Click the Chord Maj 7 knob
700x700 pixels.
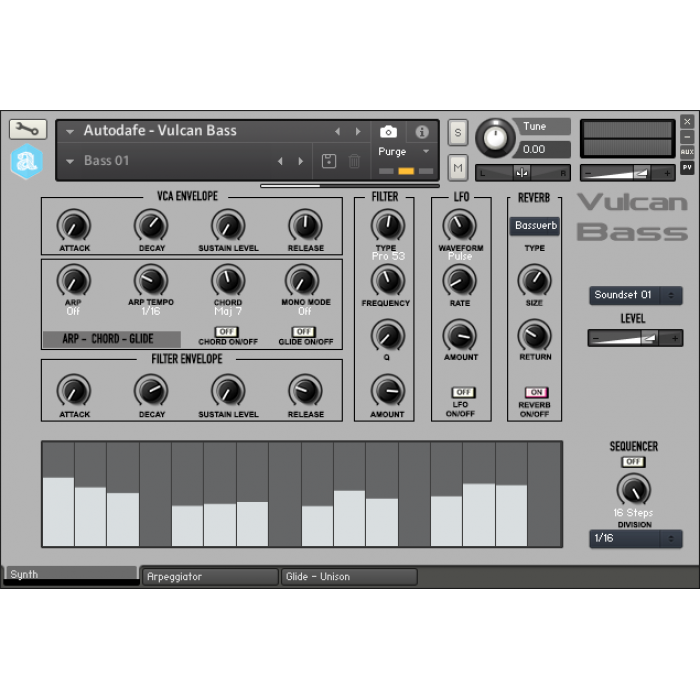228,281
